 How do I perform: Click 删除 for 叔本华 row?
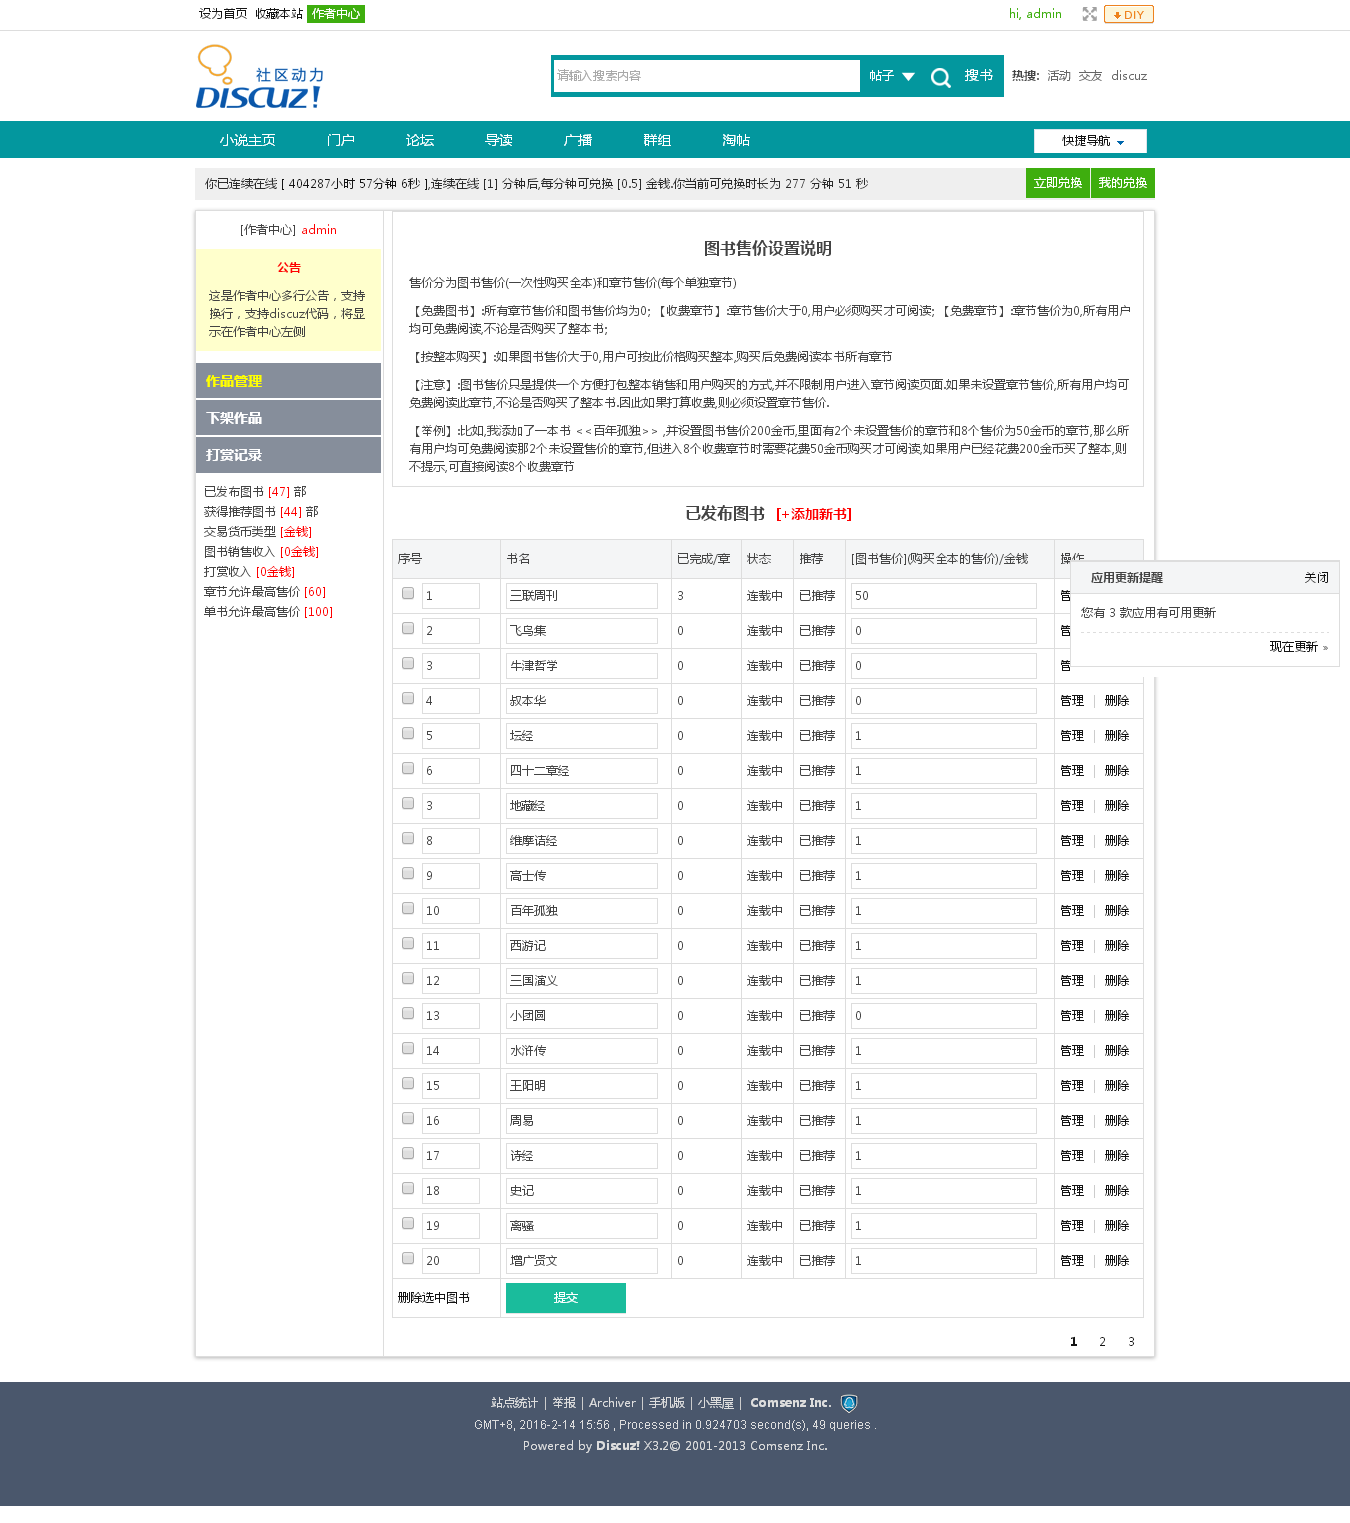(1117, 701)
